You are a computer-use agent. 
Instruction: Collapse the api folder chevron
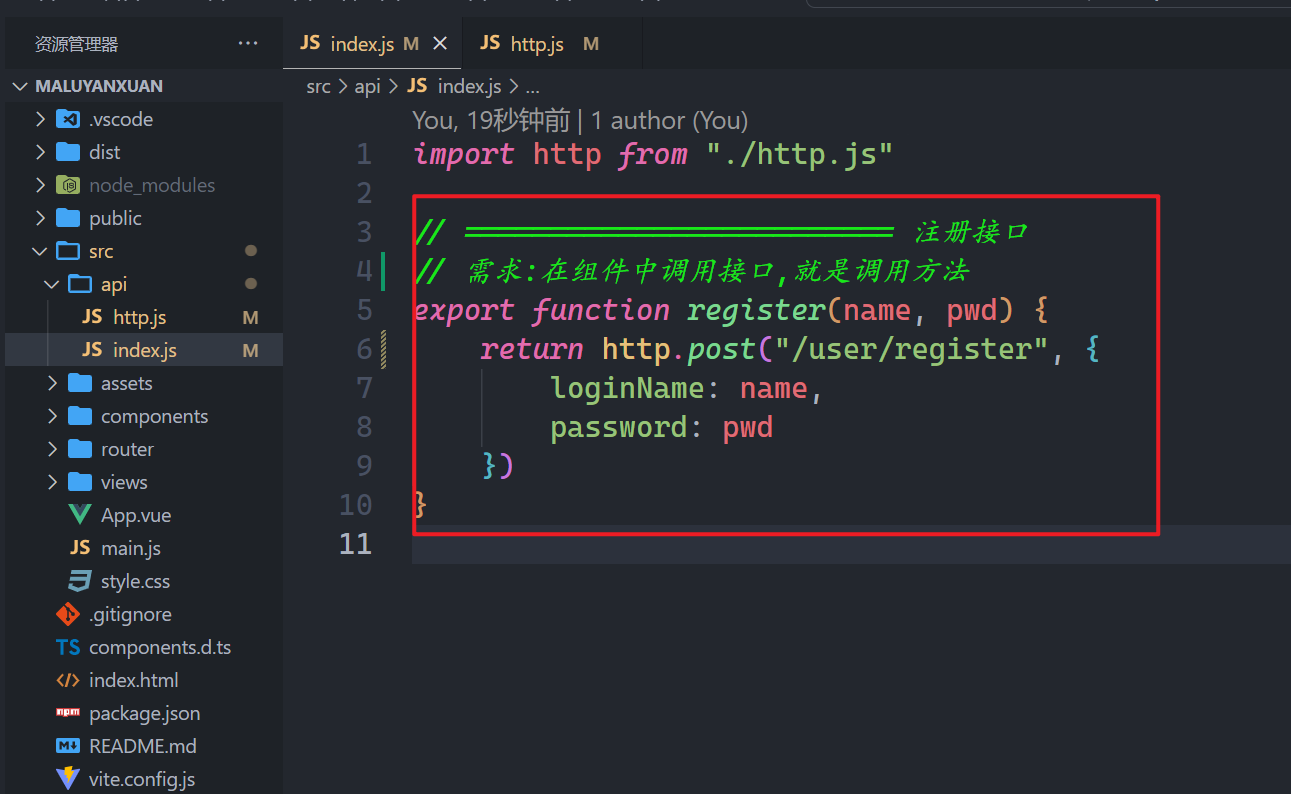pyautogui.click(x=52, y=284)
